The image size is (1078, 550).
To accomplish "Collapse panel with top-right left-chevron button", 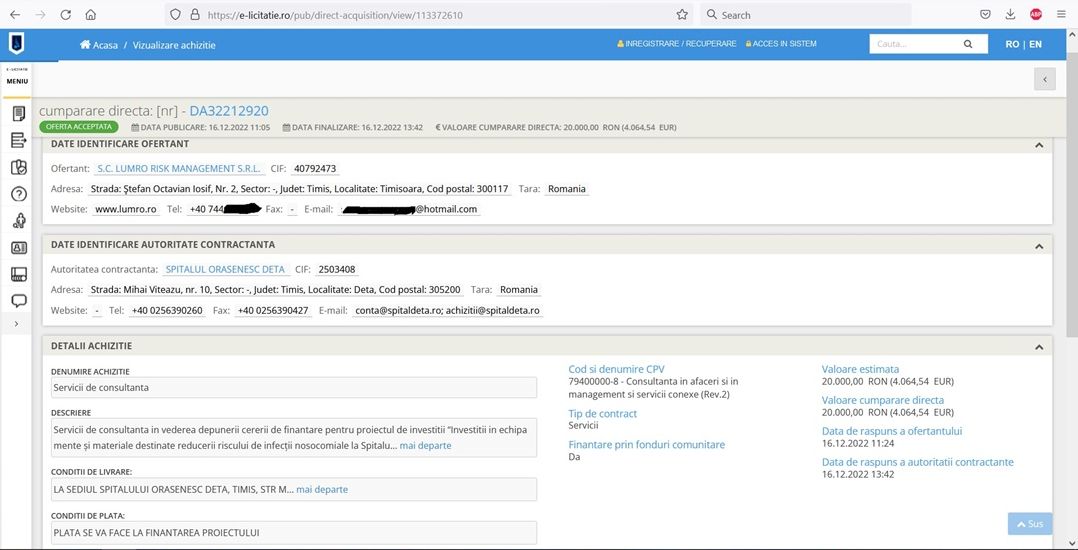I will point(1044,80).
